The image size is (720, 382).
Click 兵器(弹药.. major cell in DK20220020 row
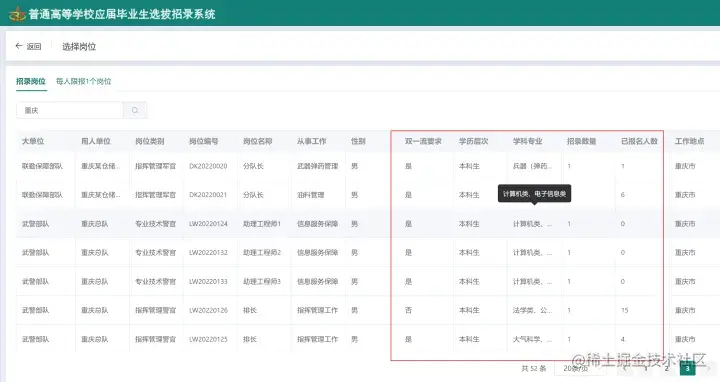533,166
